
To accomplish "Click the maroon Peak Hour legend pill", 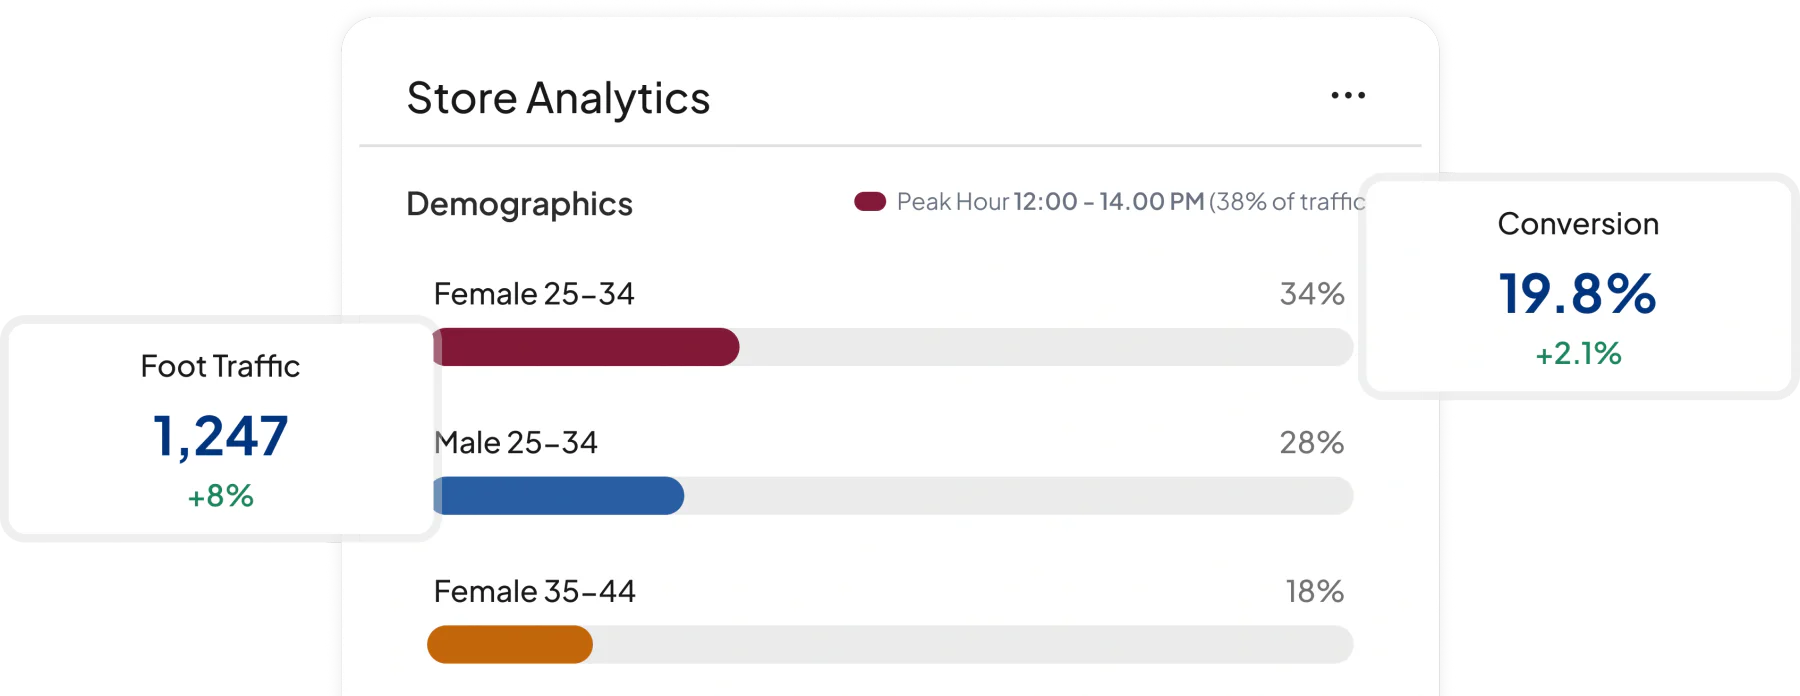I will [870, 202].
